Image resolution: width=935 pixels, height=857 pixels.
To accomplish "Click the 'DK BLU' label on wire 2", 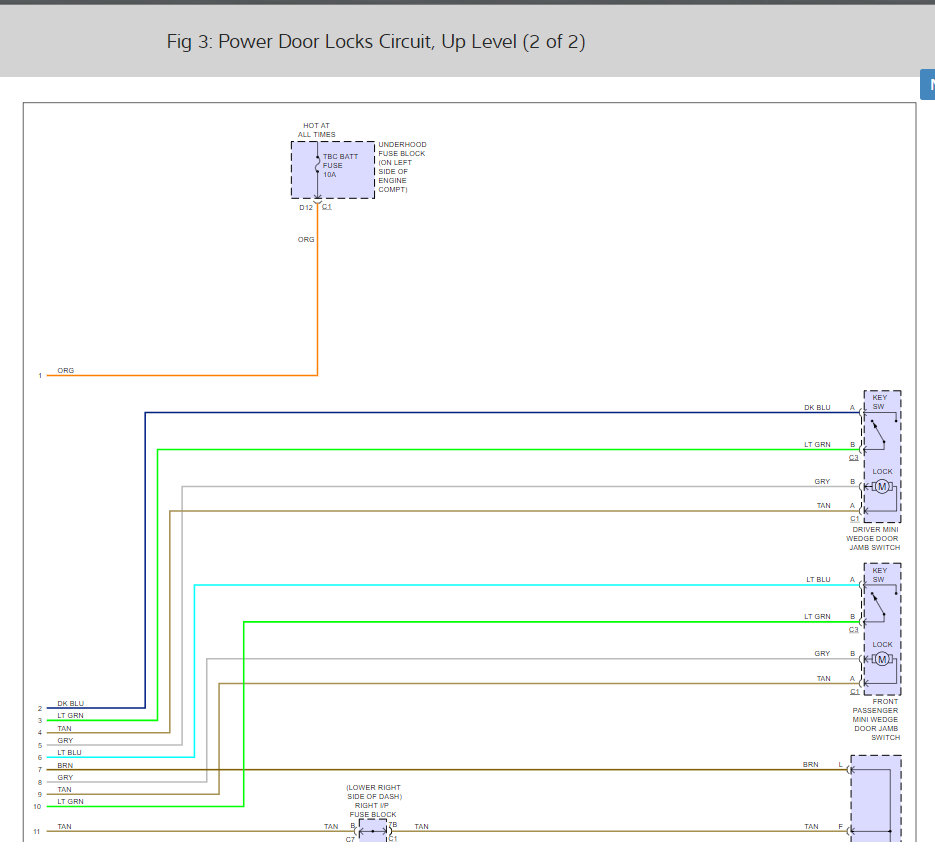I will tap(70, 703).
